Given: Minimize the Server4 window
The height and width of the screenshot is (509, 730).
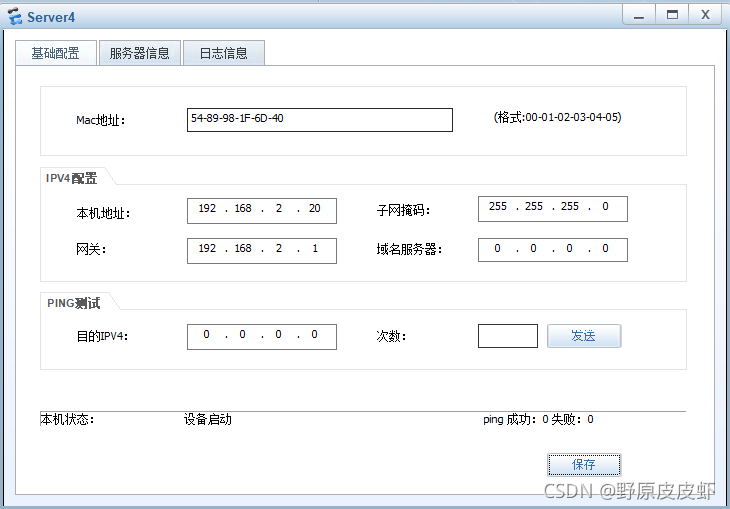Looking at the screenshot, I should [x=639, y=15].
